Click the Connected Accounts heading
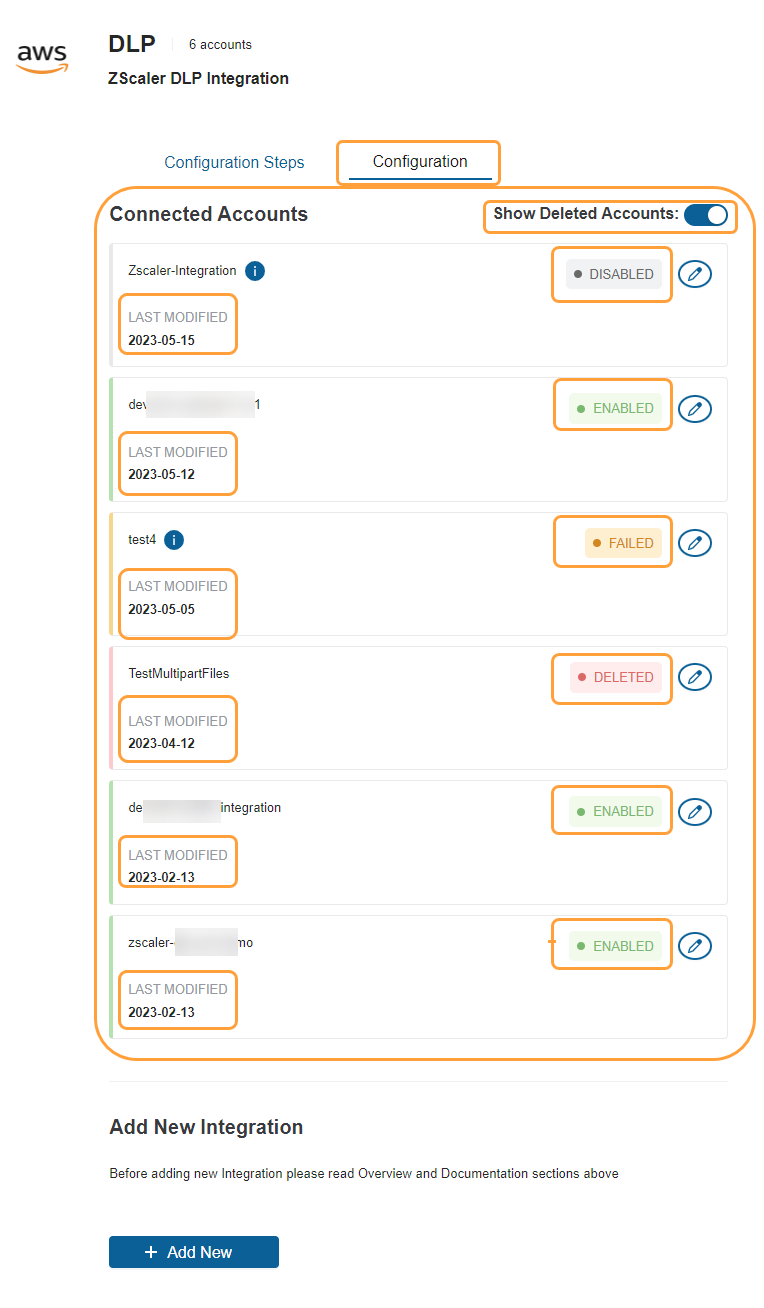This screenshot has width=764, height=1308. pyautogui.click(x=209, y=214)
